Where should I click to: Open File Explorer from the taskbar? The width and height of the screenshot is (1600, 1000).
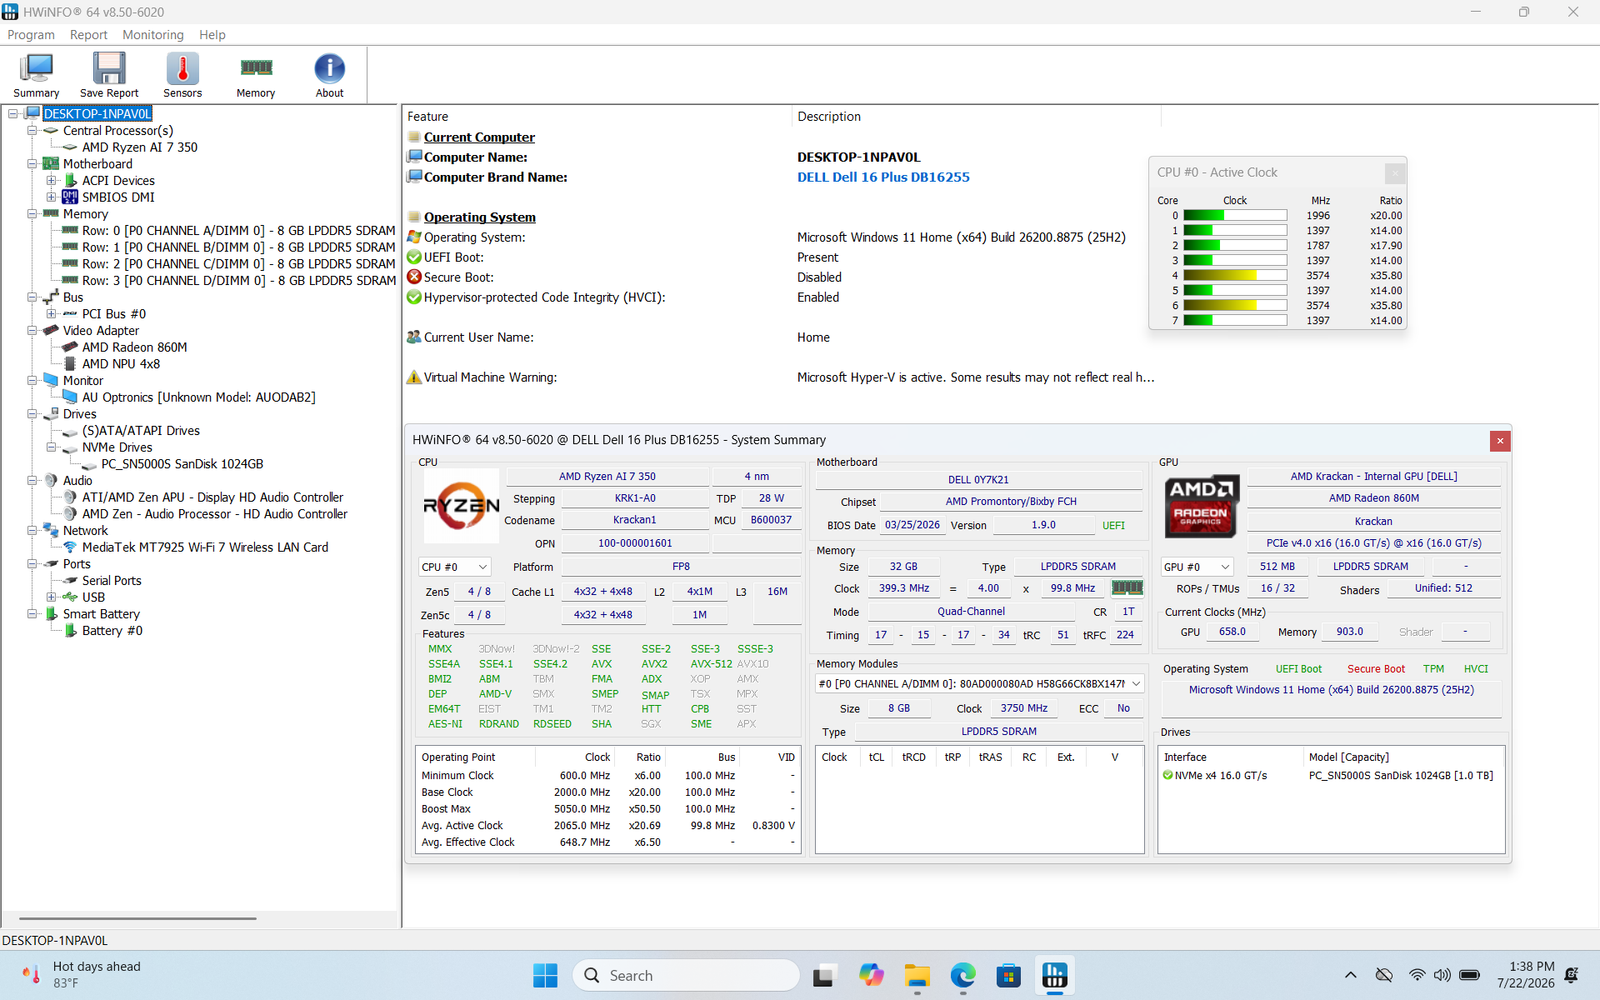coord(916,976)
